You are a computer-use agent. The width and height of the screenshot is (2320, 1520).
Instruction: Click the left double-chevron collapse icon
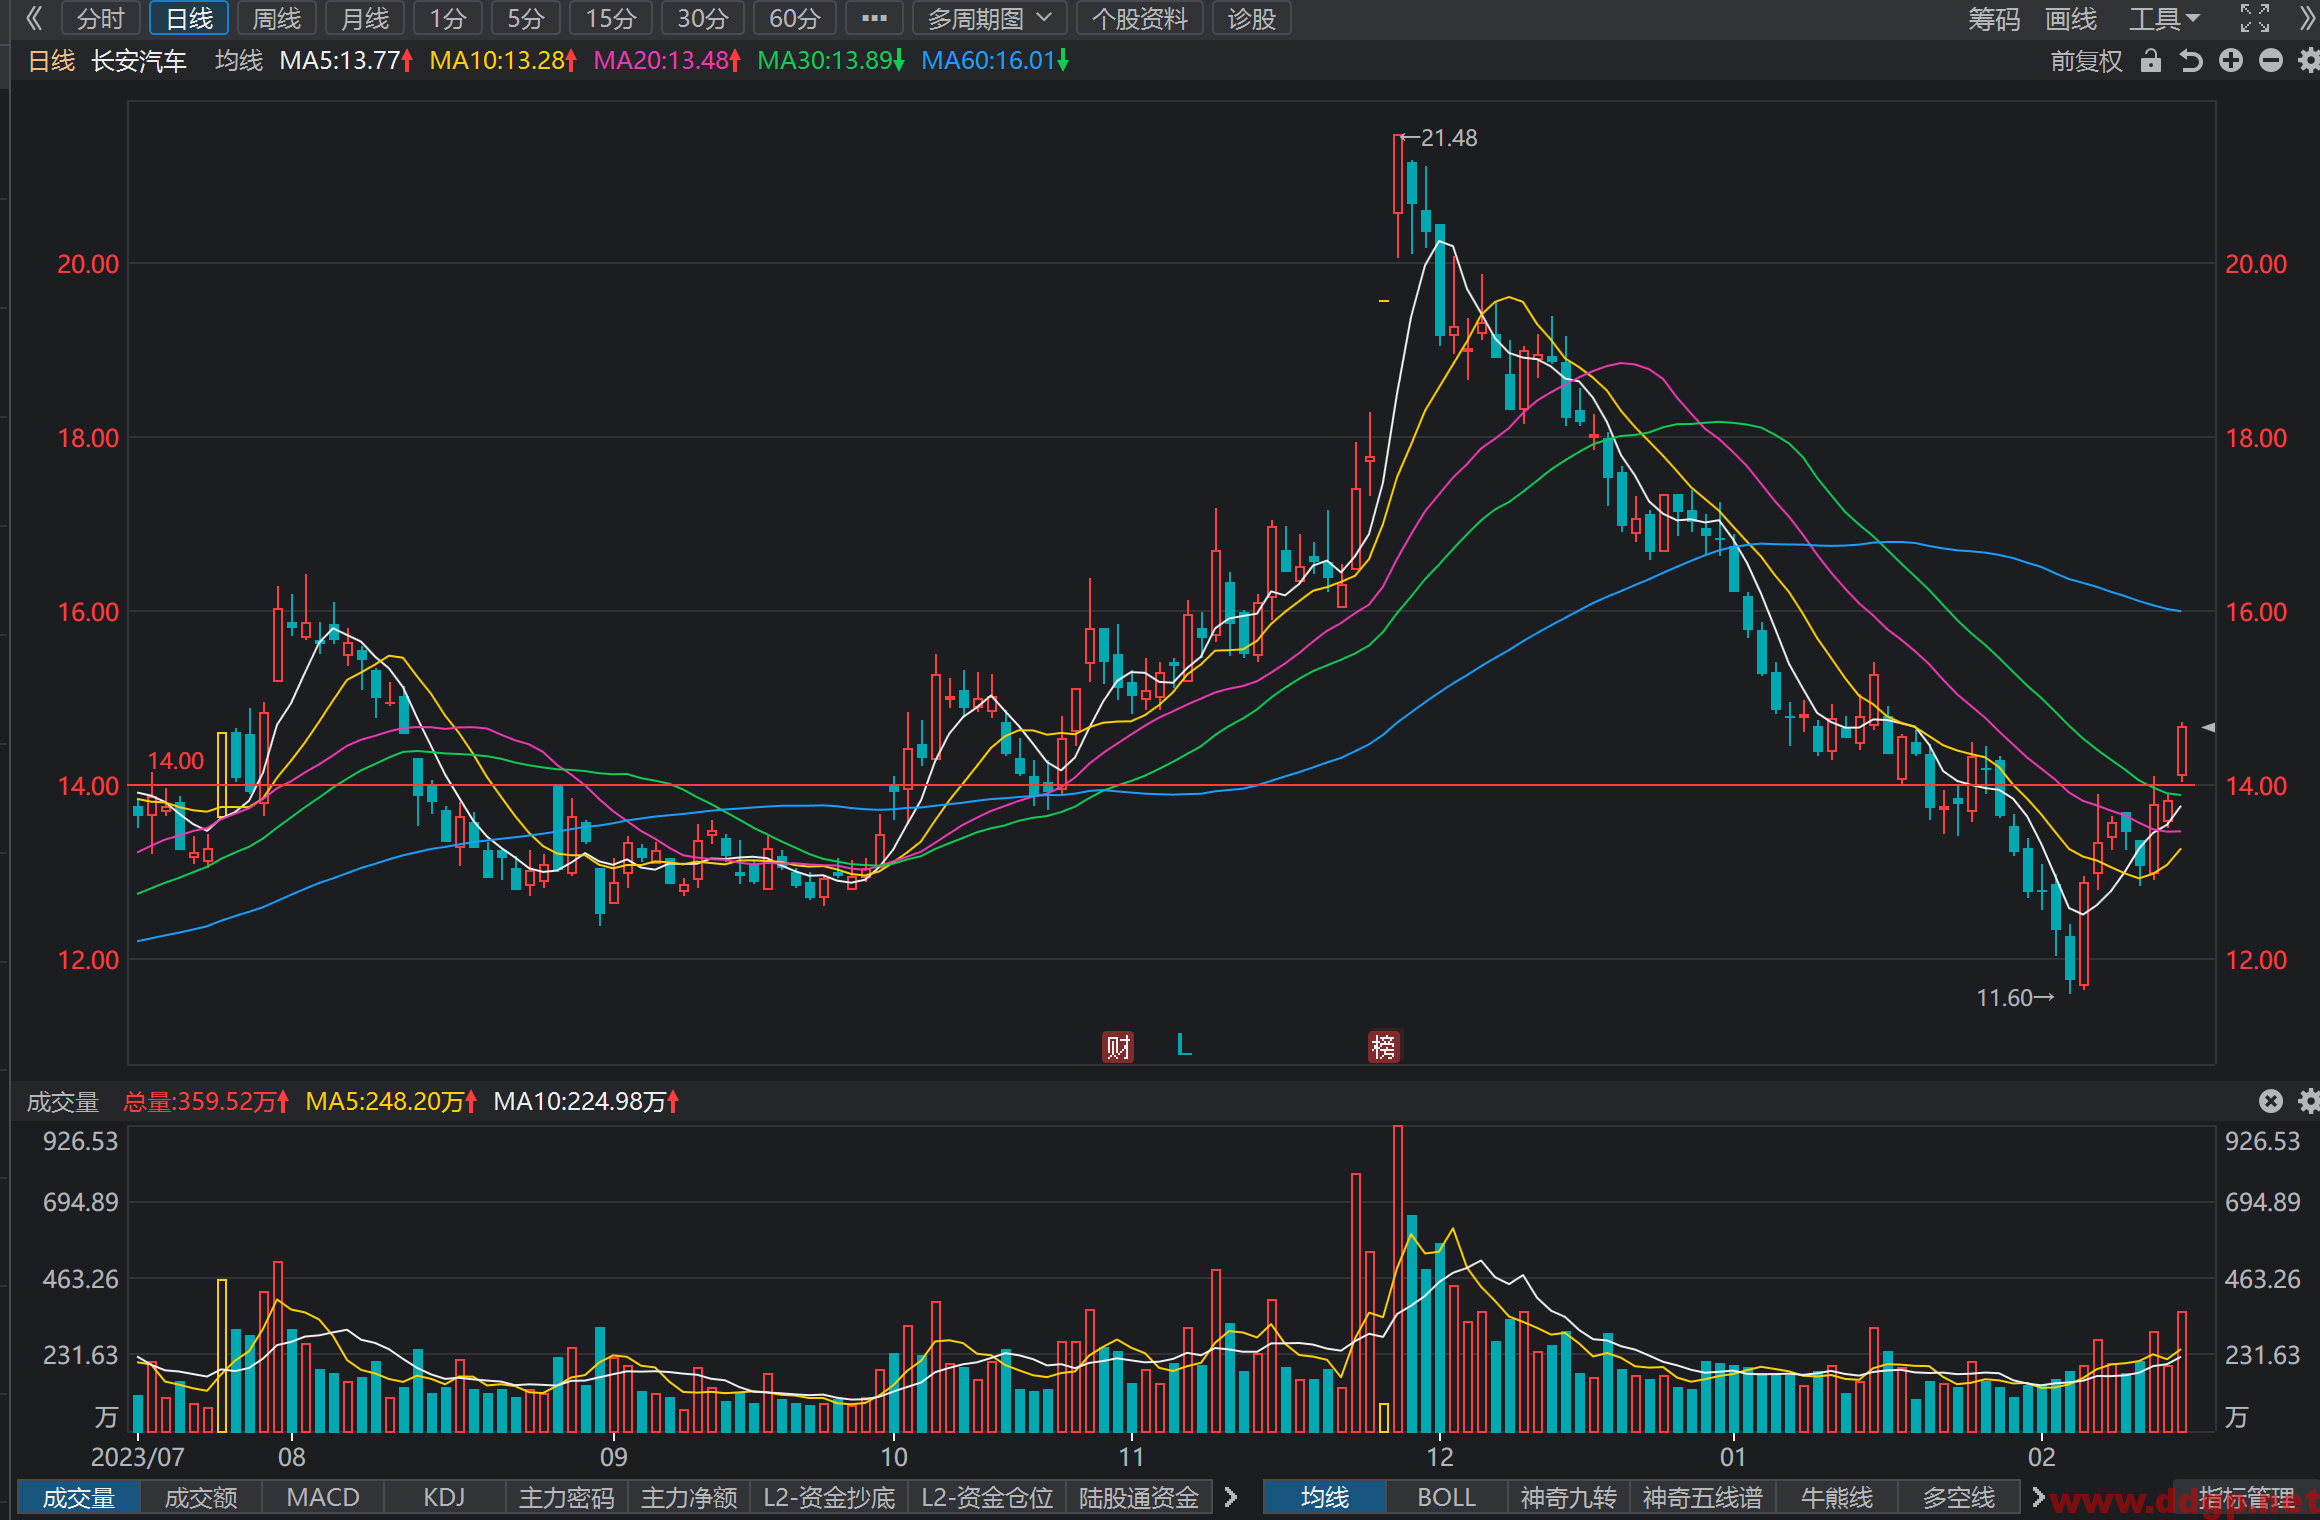click(34, 18)
